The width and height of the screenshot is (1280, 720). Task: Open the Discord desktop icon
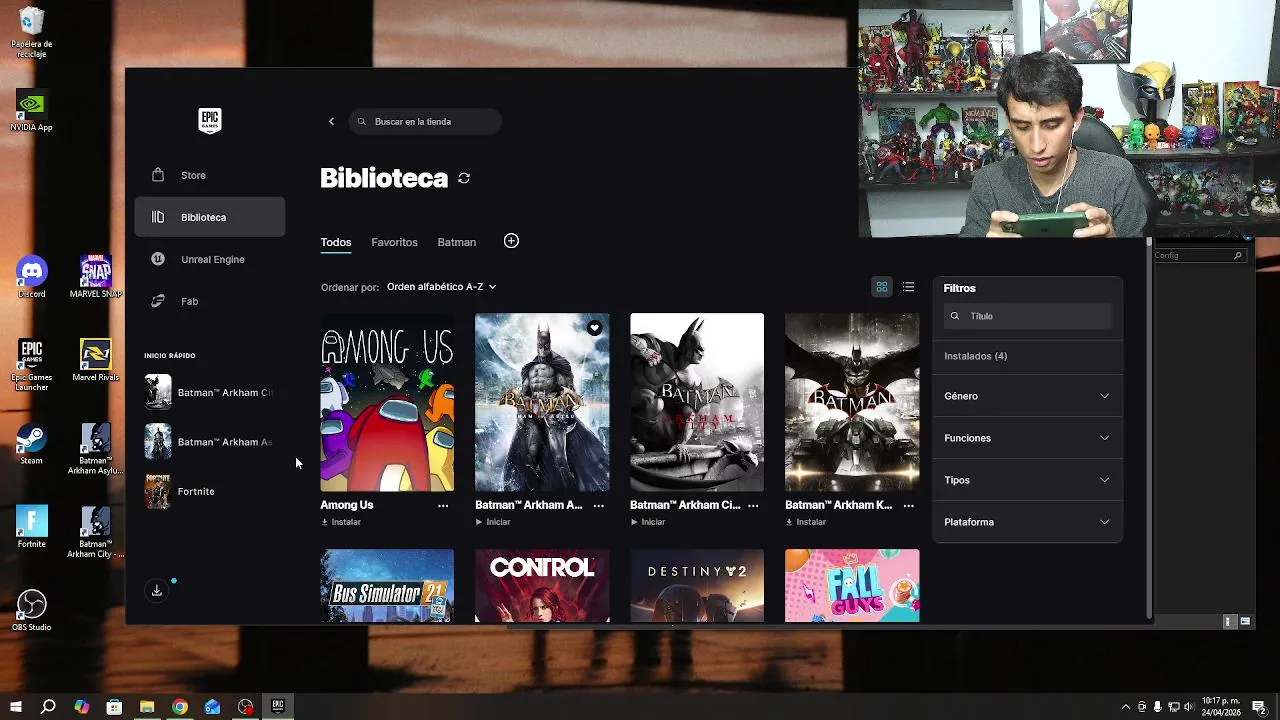(x=32, y=278)
